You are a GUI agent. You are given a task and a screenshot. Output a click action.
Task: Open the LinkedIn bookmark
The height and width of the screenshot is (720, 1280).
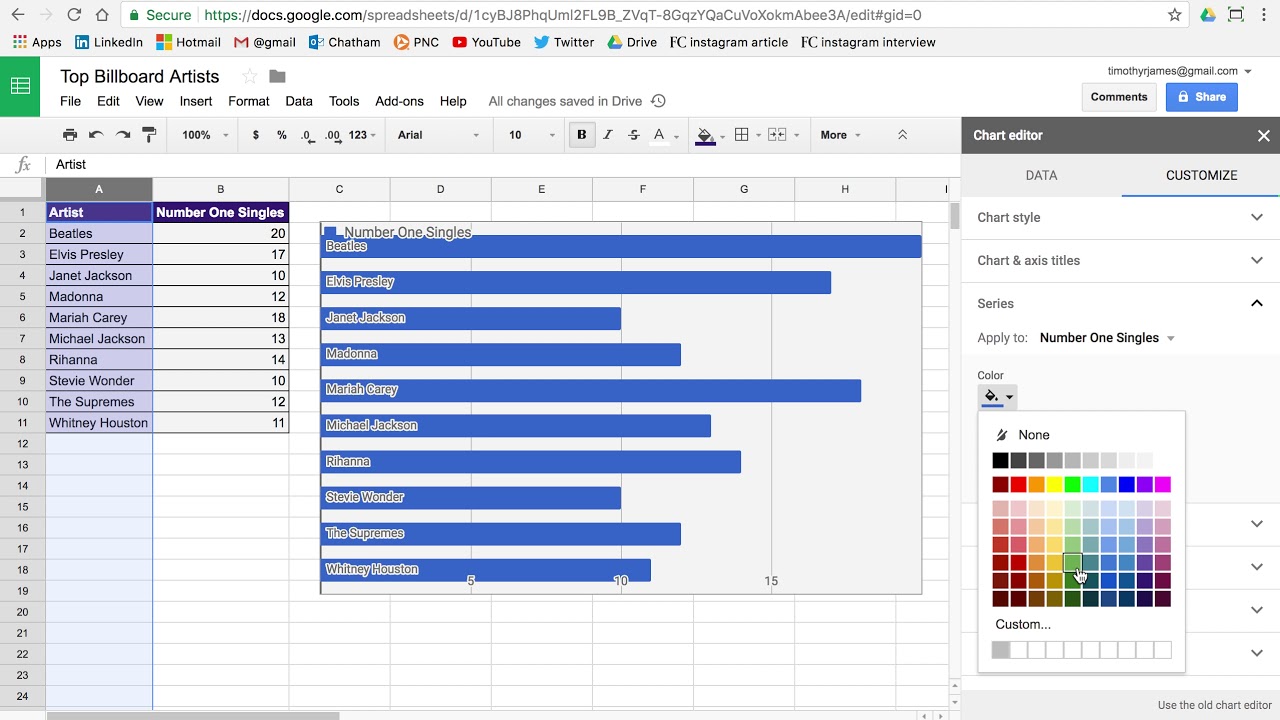[108, 42]
